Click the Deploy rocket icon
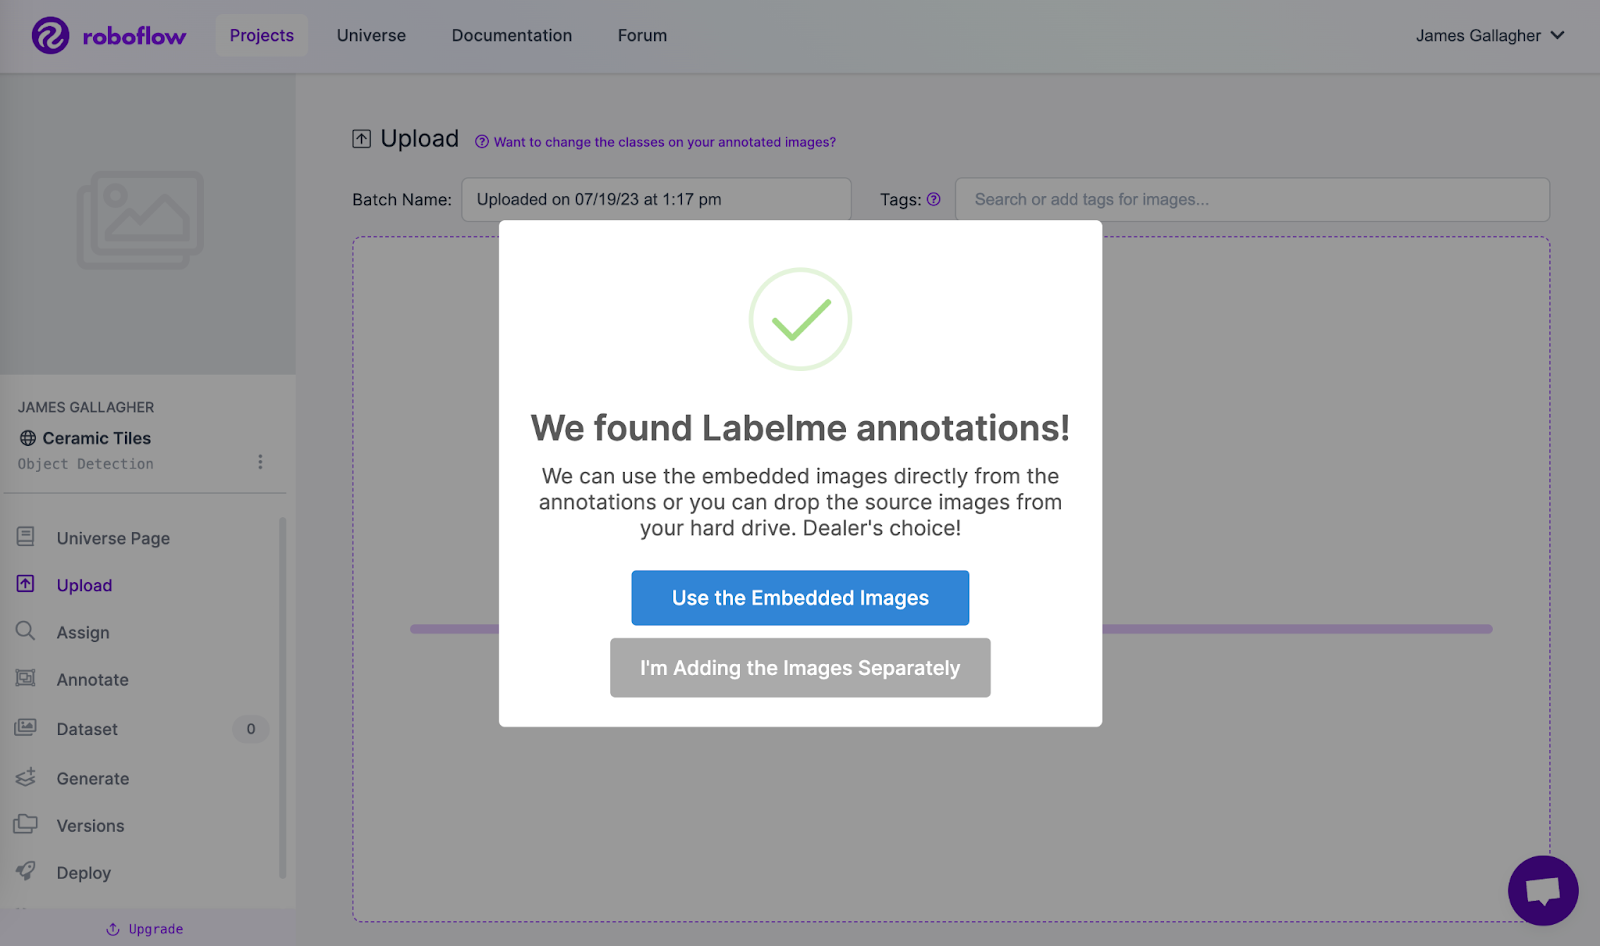The height and width of the screenshot is (946, 1600). pos(26,871)
